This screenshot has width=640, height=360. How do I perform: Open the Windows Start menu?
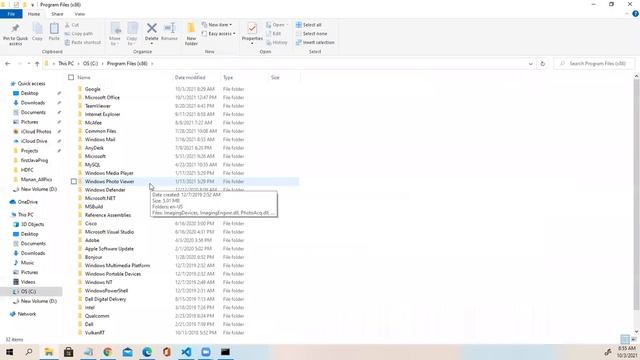(x=9, y=352)
